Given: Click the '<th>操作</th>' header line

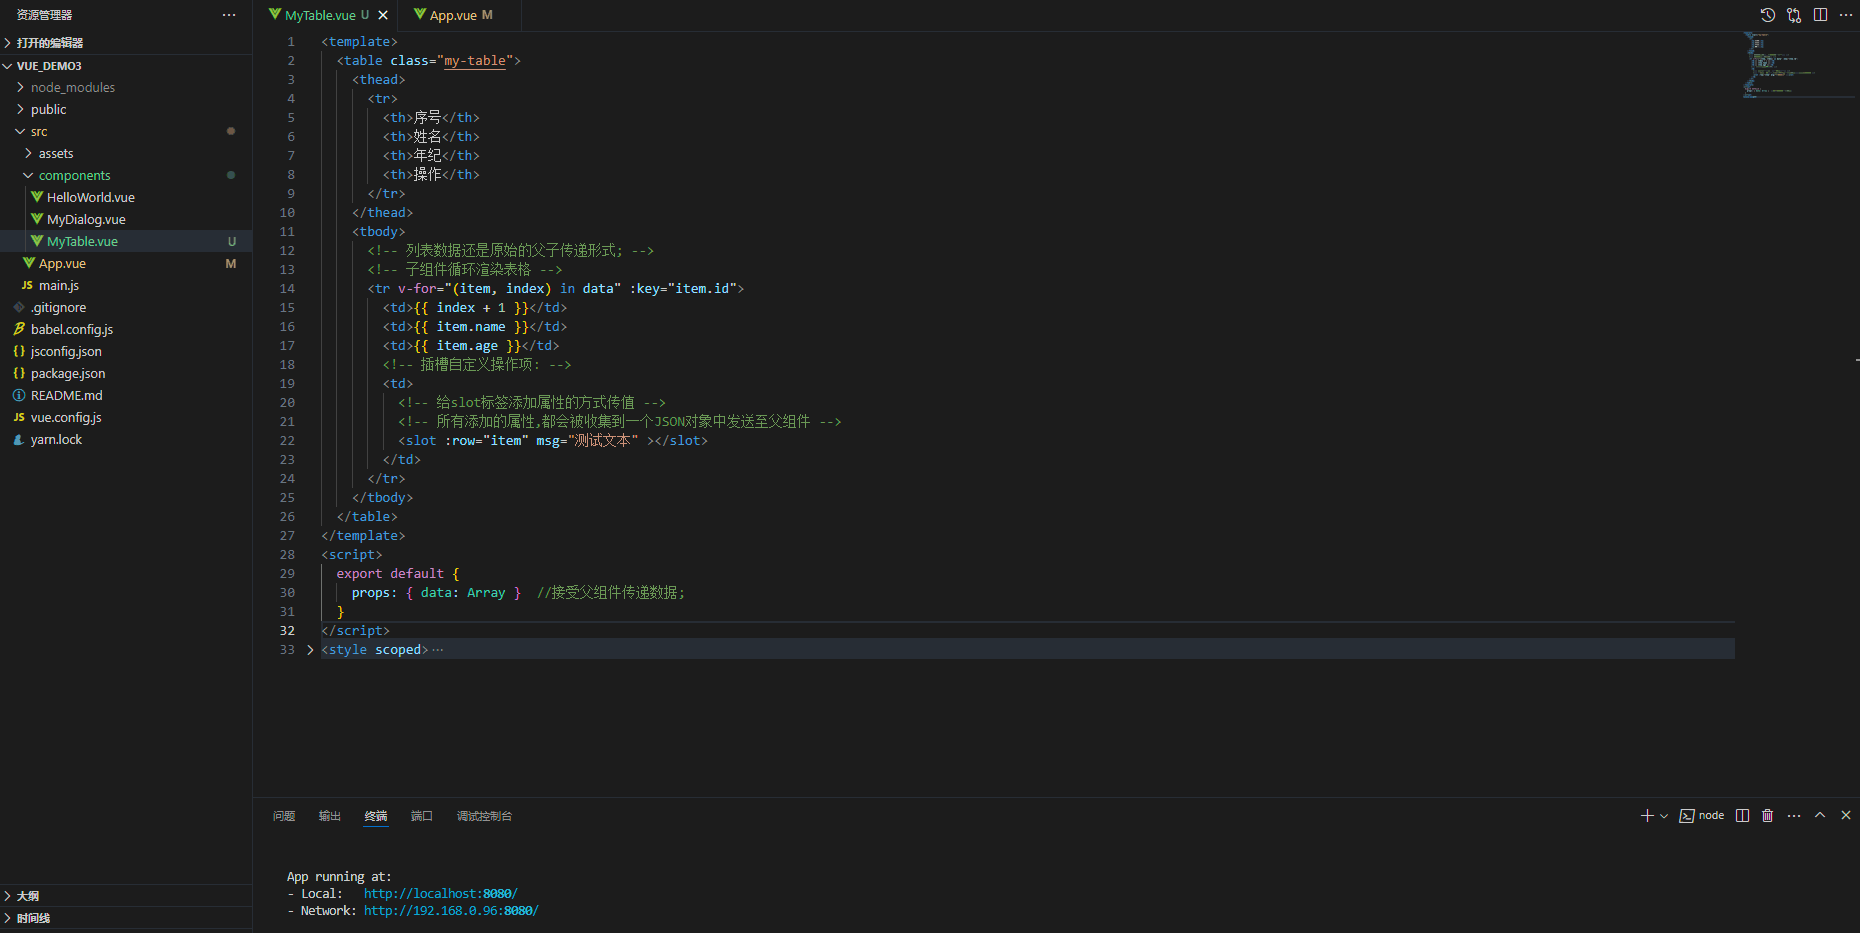Looking at the screenshot, I should point(431,175).
